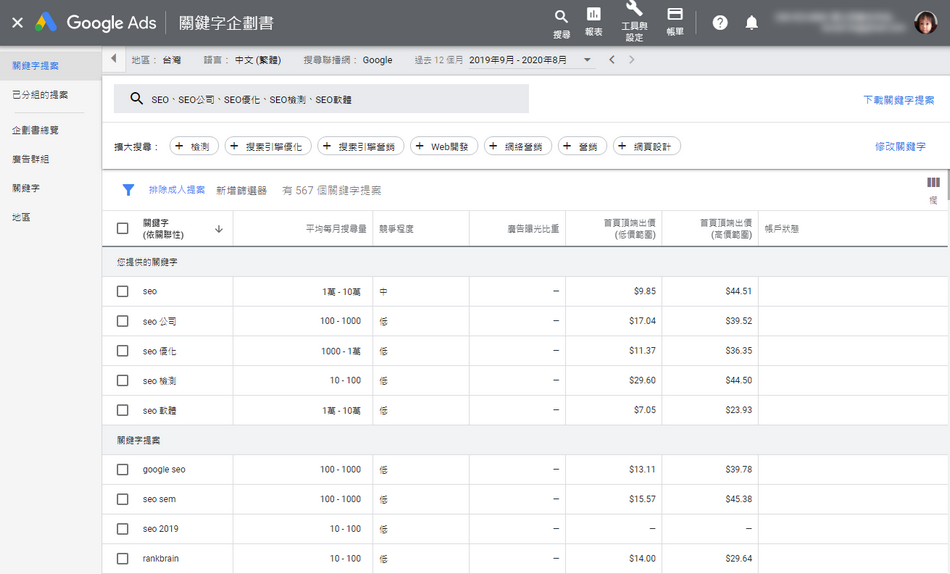Close the keyword planner with X icon

18,23
